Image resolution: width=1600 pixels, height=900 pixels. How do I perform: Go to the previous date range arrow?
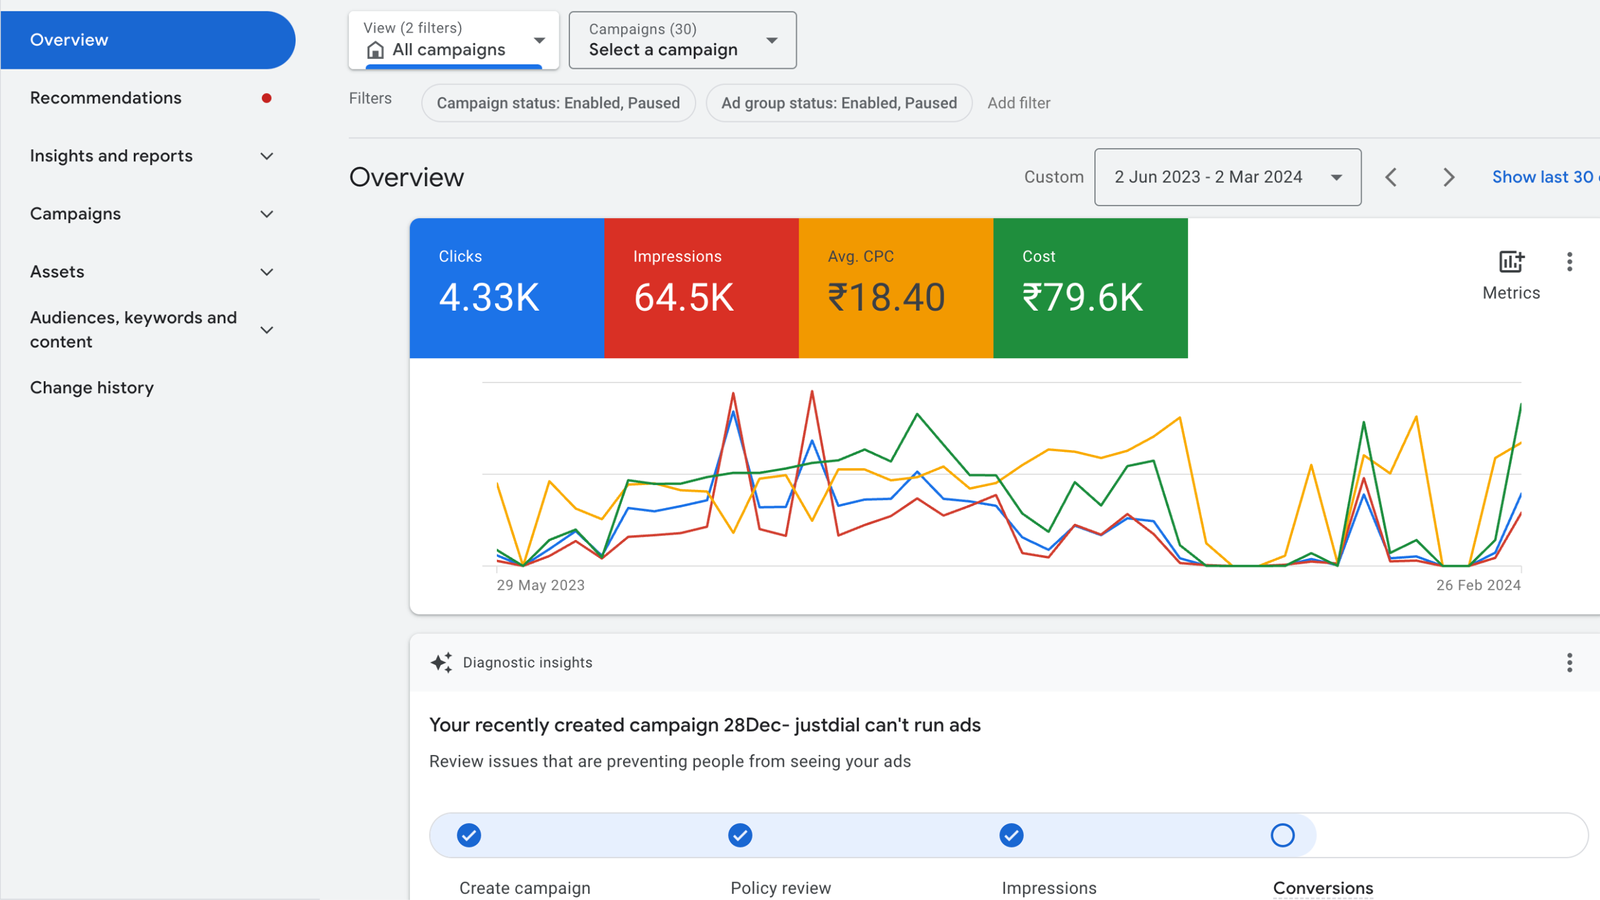1391,177
